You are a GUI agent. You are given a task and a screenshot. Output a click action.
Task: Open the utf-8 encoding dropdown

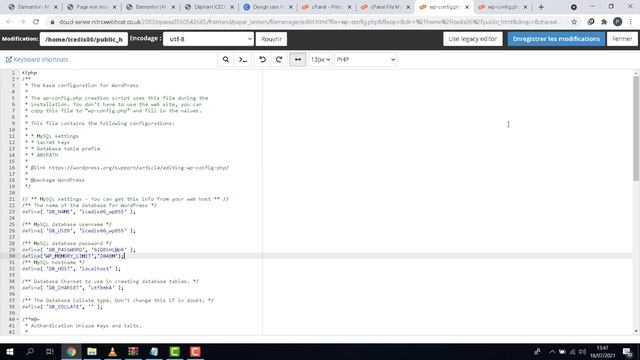click(209, 39)
